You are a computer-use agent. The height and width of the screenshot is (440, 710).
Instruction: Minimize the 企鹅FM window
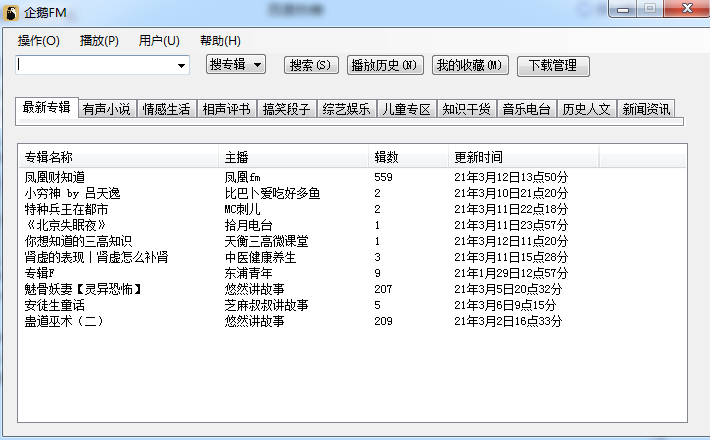click(623, 9)
